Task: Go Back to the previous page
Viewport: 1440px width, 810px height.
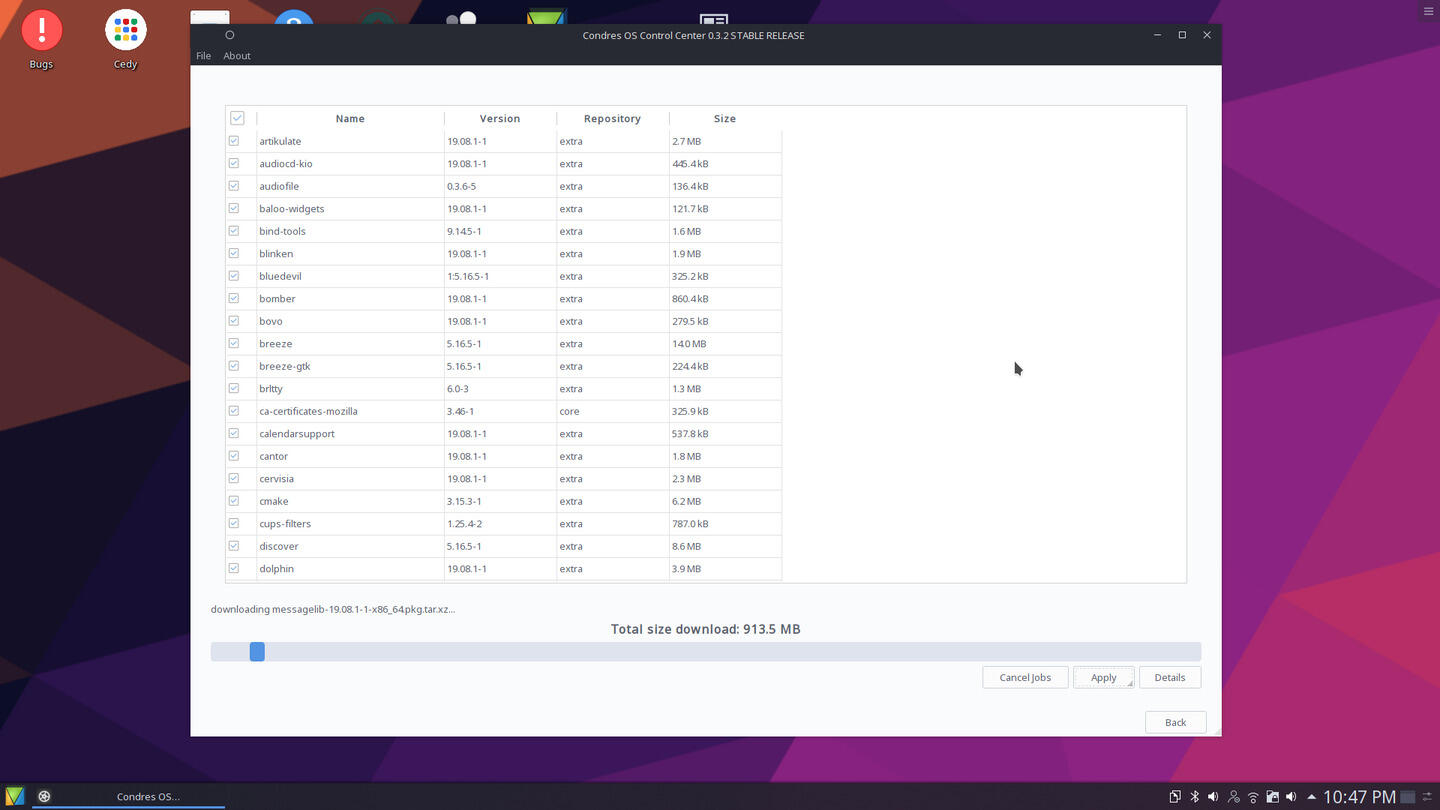Action: pyautogui.click(x=1176, y=722)
